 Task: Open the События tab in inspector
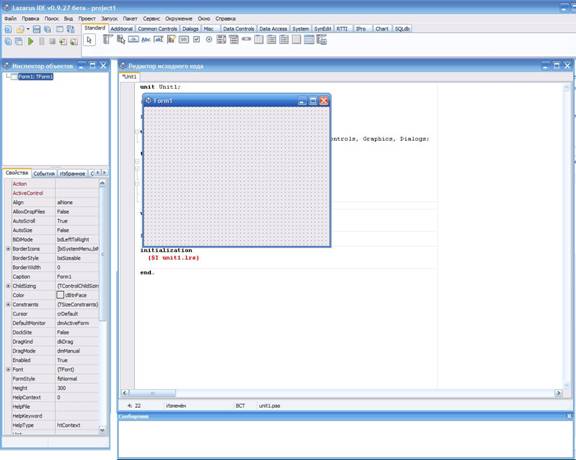pos(44,173)
